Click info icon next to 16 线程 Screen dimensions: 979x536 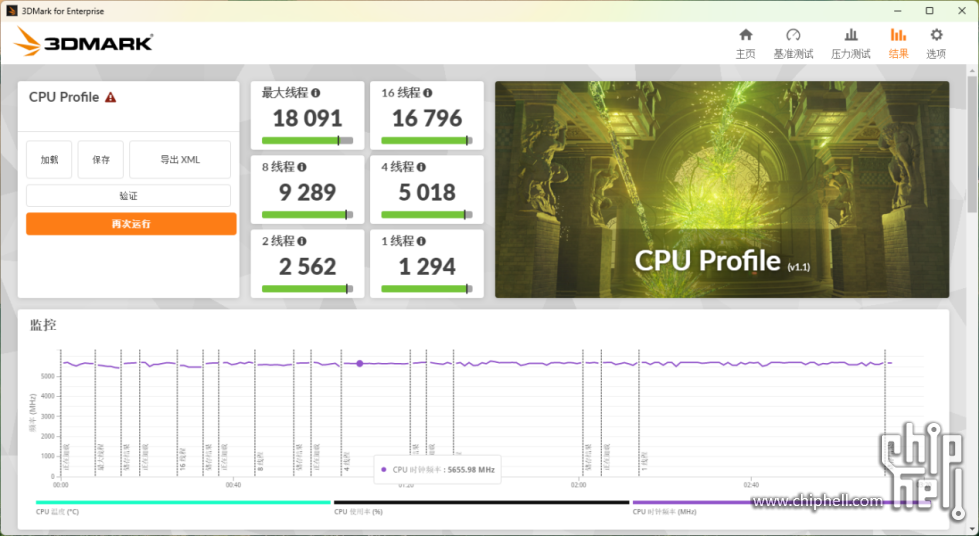[x=429, y=93]
